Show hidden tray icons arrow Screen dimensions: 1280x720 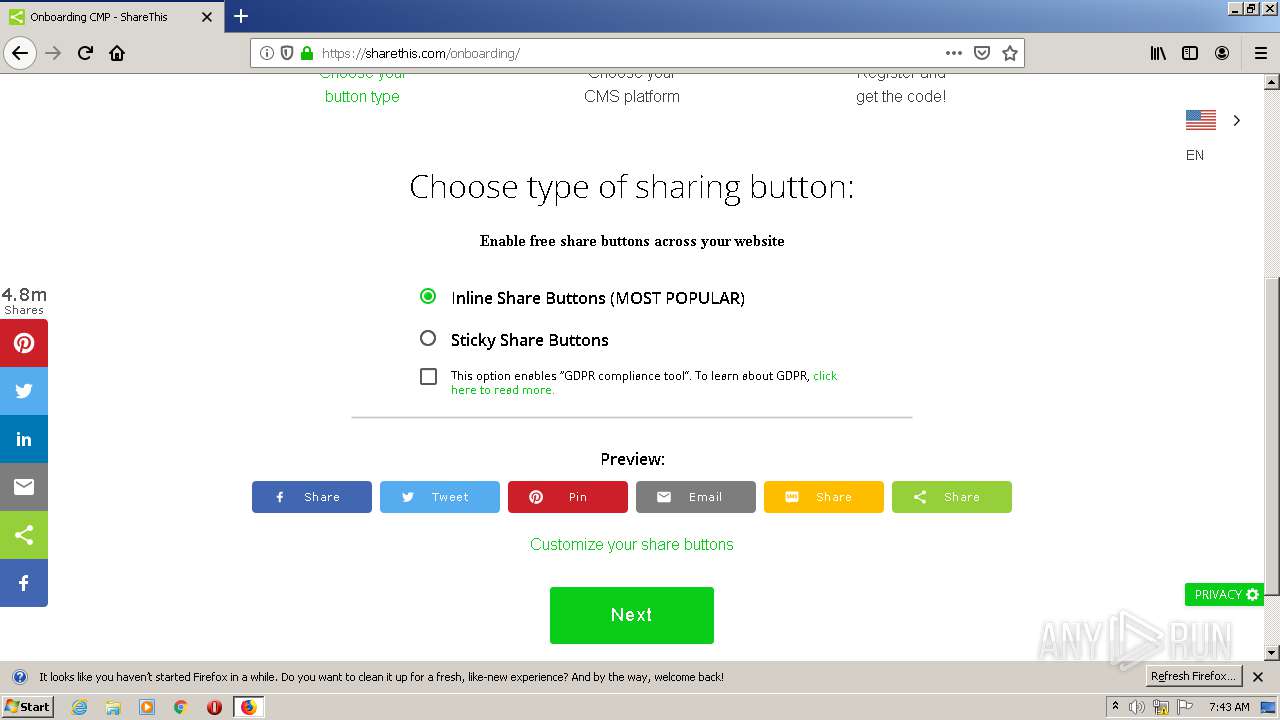(1115, 706)
